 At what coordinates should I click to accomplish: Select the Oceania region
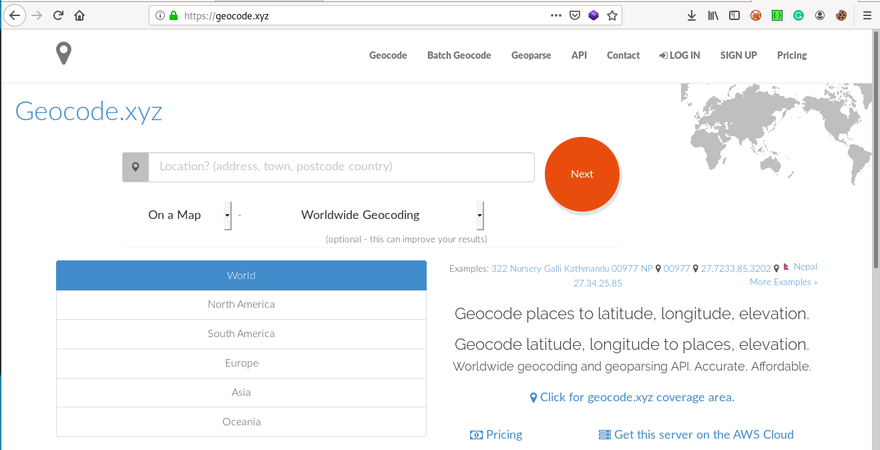pyautogui.click(x=241, y=421)
